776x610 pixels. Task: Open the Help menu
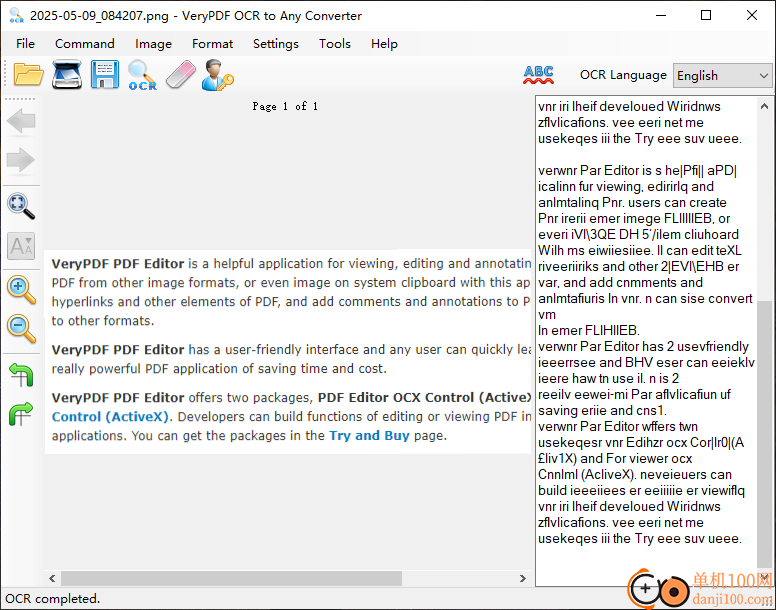tap(384, 44)
